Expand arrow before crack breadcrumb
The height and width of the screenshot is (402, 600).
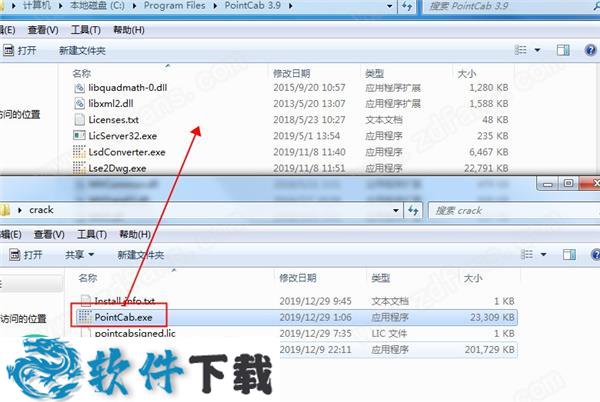(x=20, y=210)
